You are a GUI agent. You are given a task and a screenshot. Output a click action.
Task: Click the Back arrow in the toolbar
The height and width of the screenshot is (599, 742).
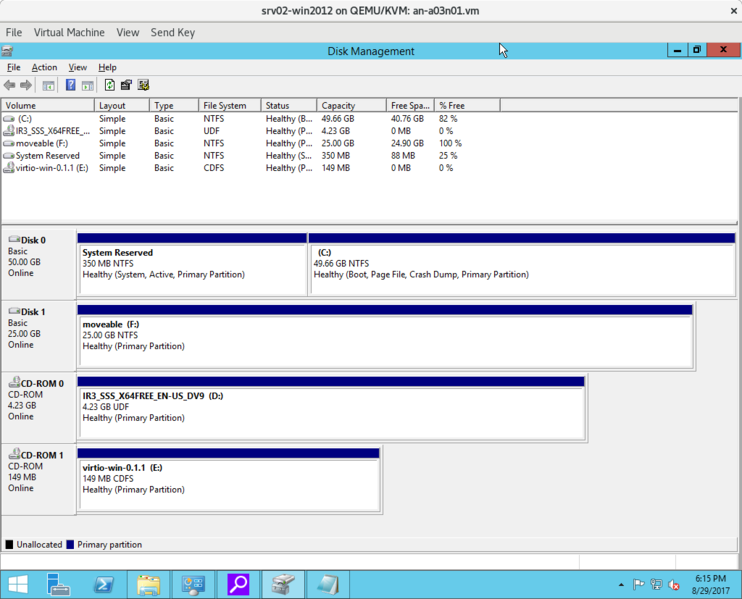(x=10, y=85)
